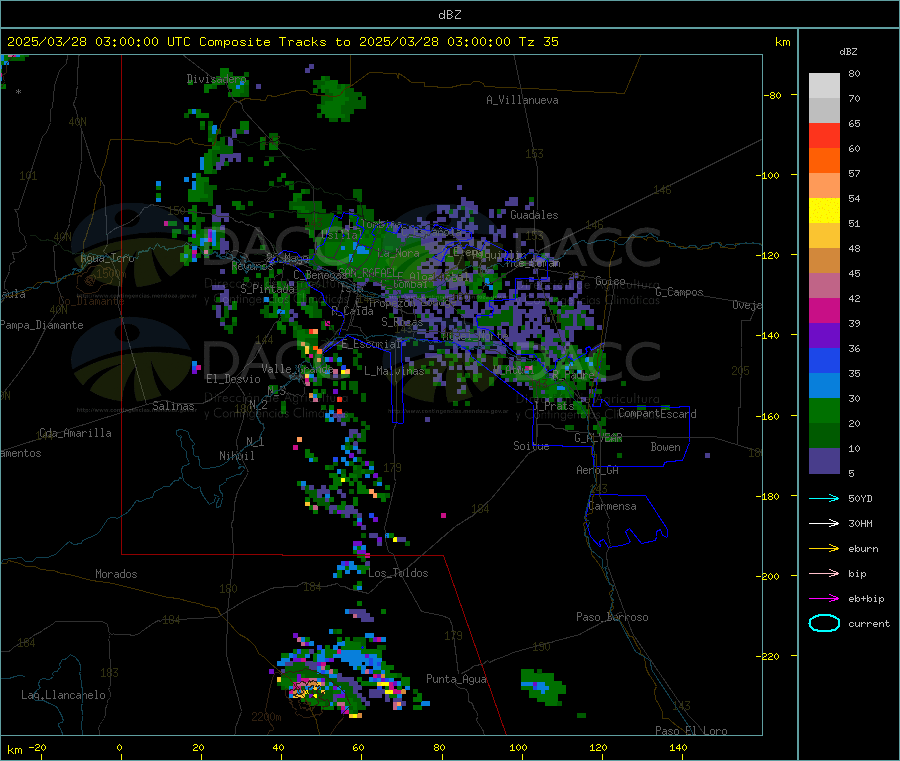Click the -220 tick on vertical axis
900x761 pixels.
click(x=769, y=656)
